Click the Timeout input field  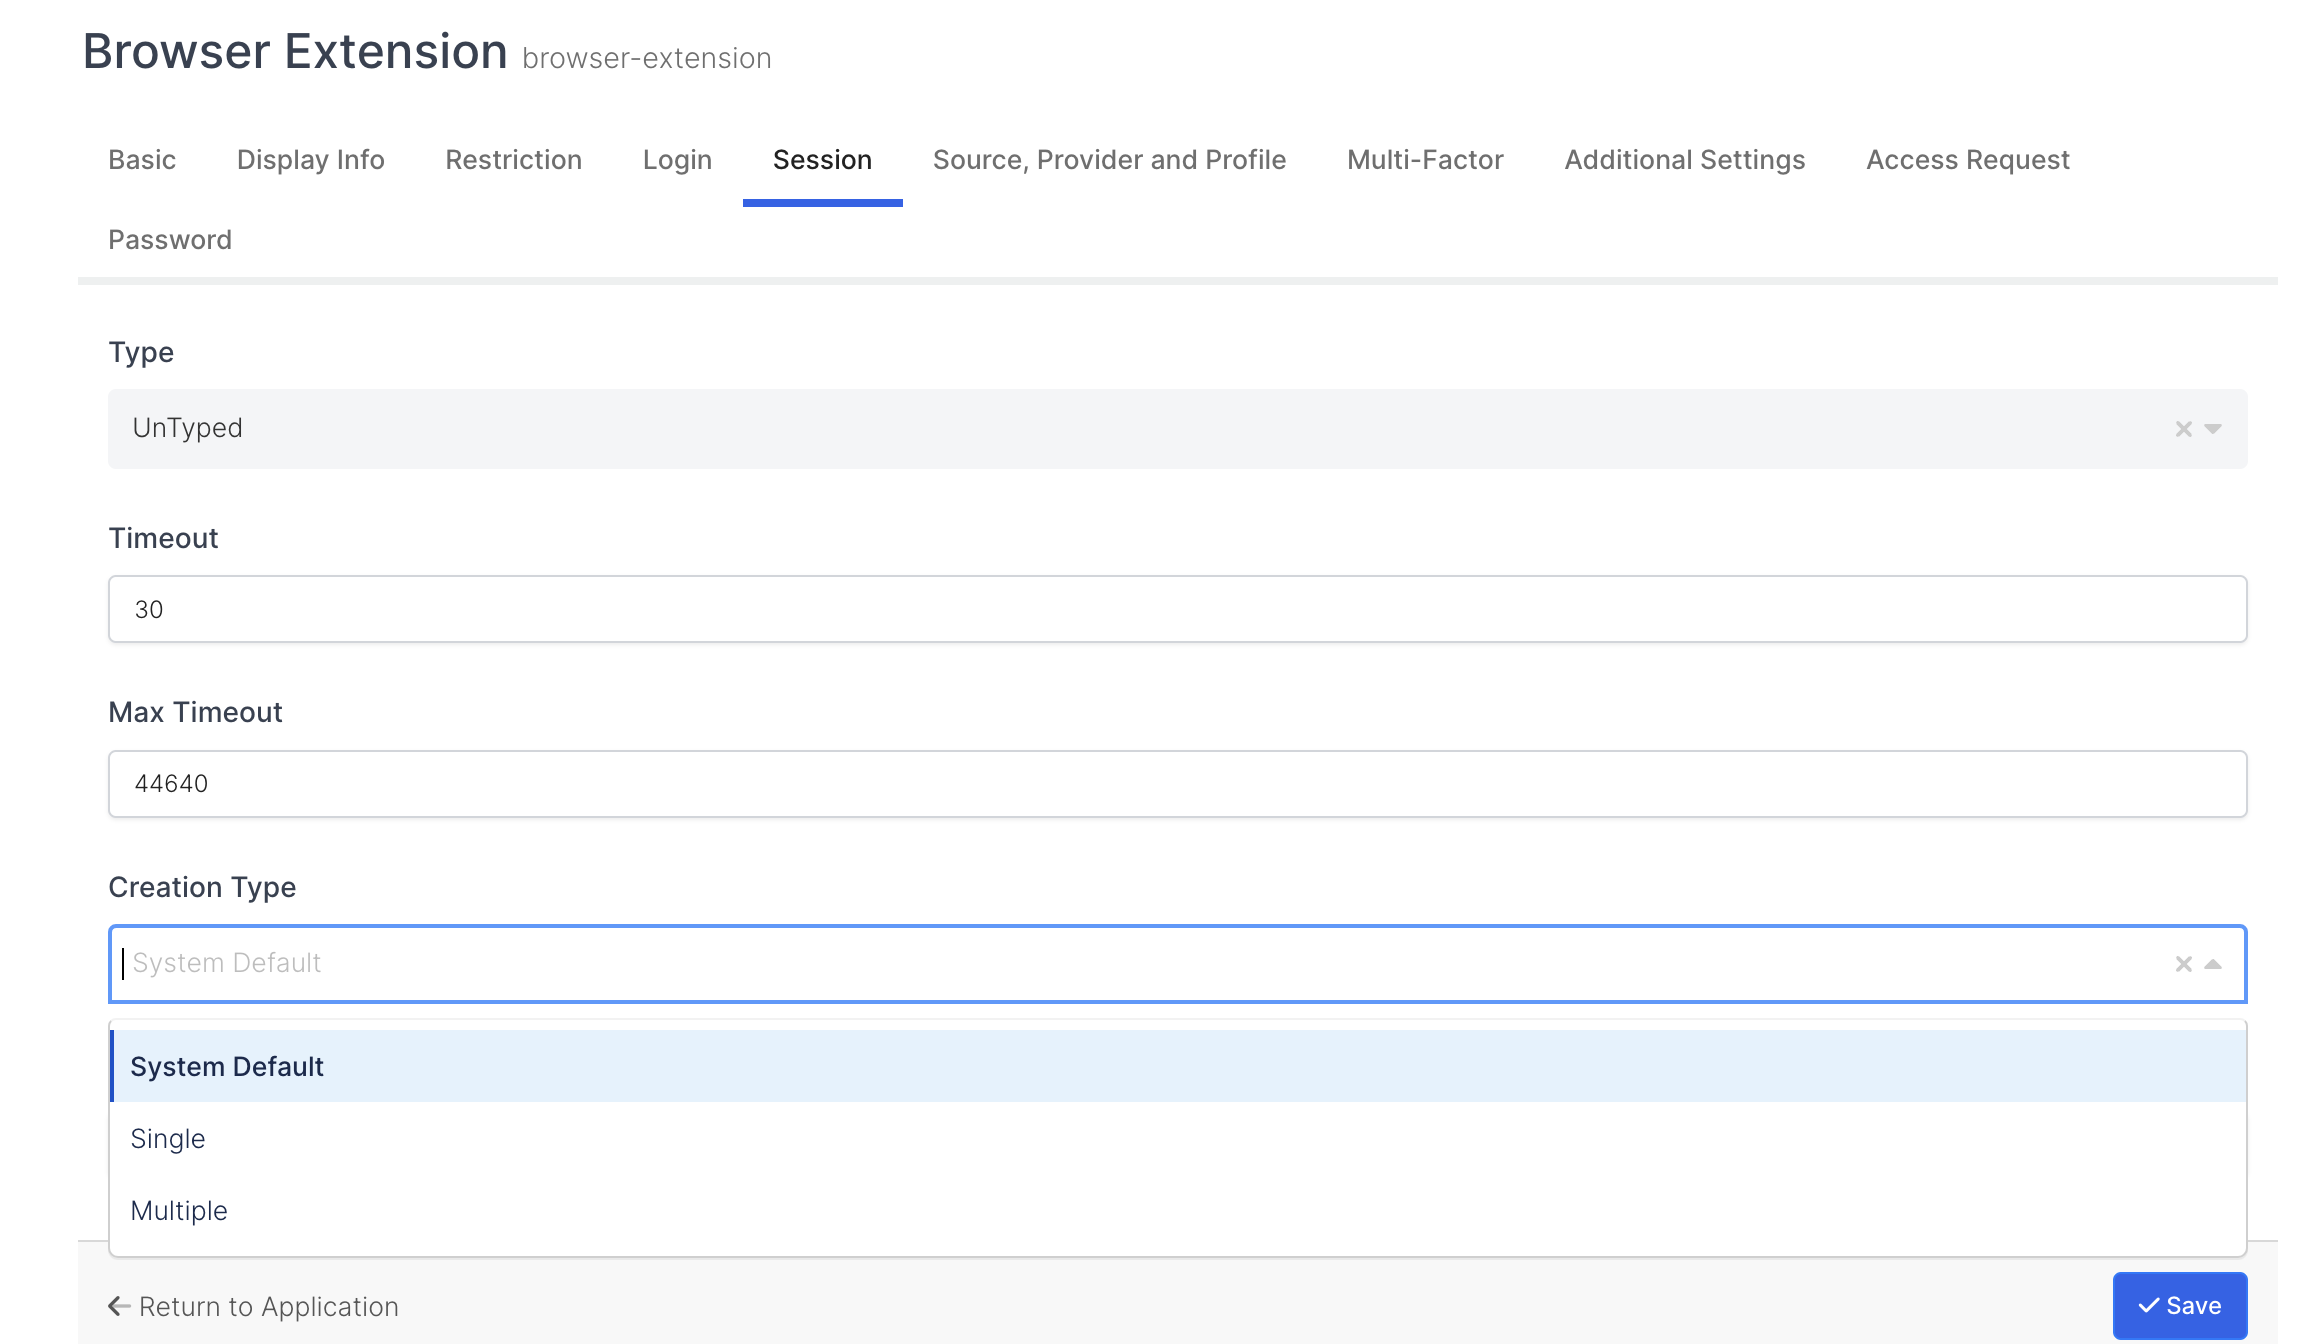[x=1177, y=609]
